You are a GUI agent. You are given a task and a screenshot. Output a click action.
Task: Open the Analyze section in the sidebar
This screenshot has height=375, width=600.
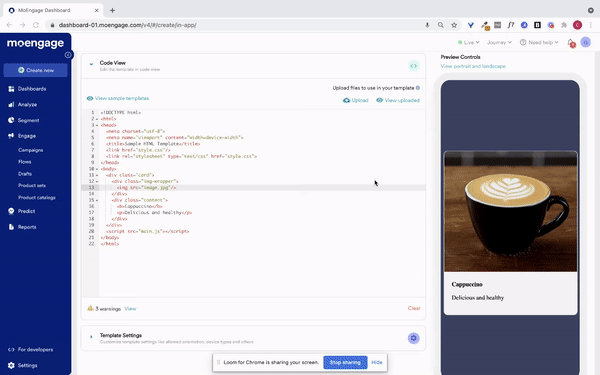click(23, 104)
